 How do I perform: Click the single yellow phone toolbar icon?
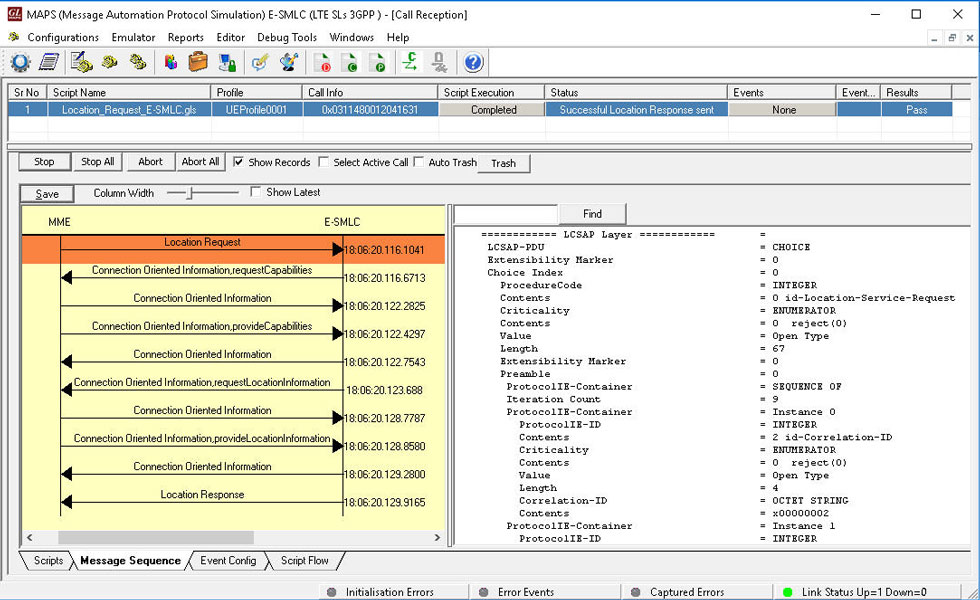[x=110, y=62]
